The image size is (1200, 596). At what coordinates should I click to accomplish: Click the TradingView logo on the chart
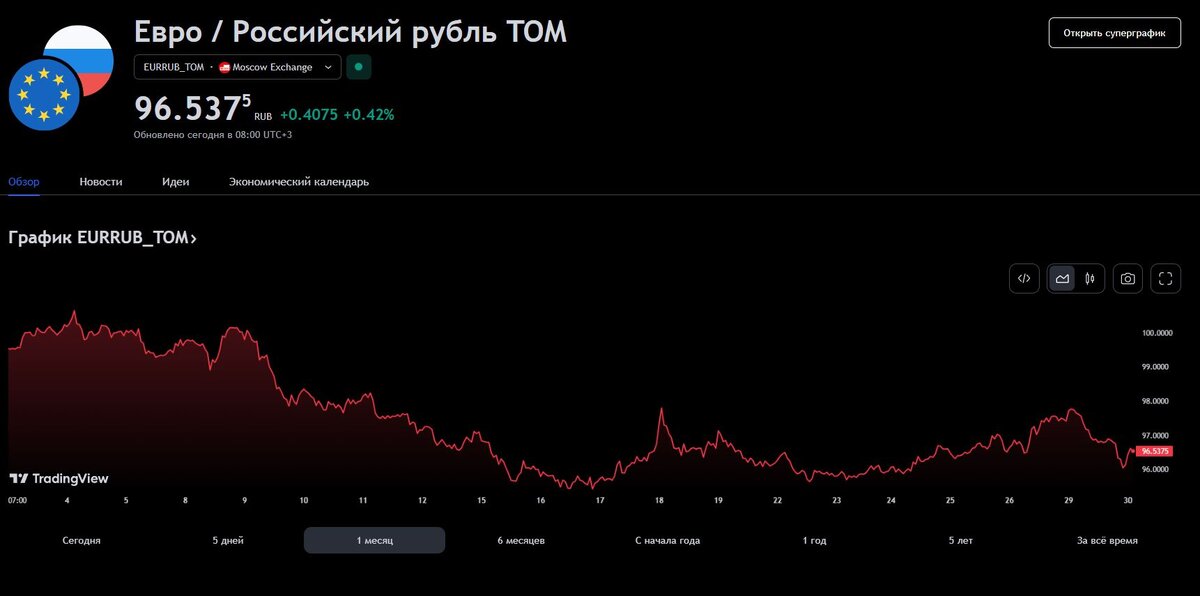tap(60, 478)
